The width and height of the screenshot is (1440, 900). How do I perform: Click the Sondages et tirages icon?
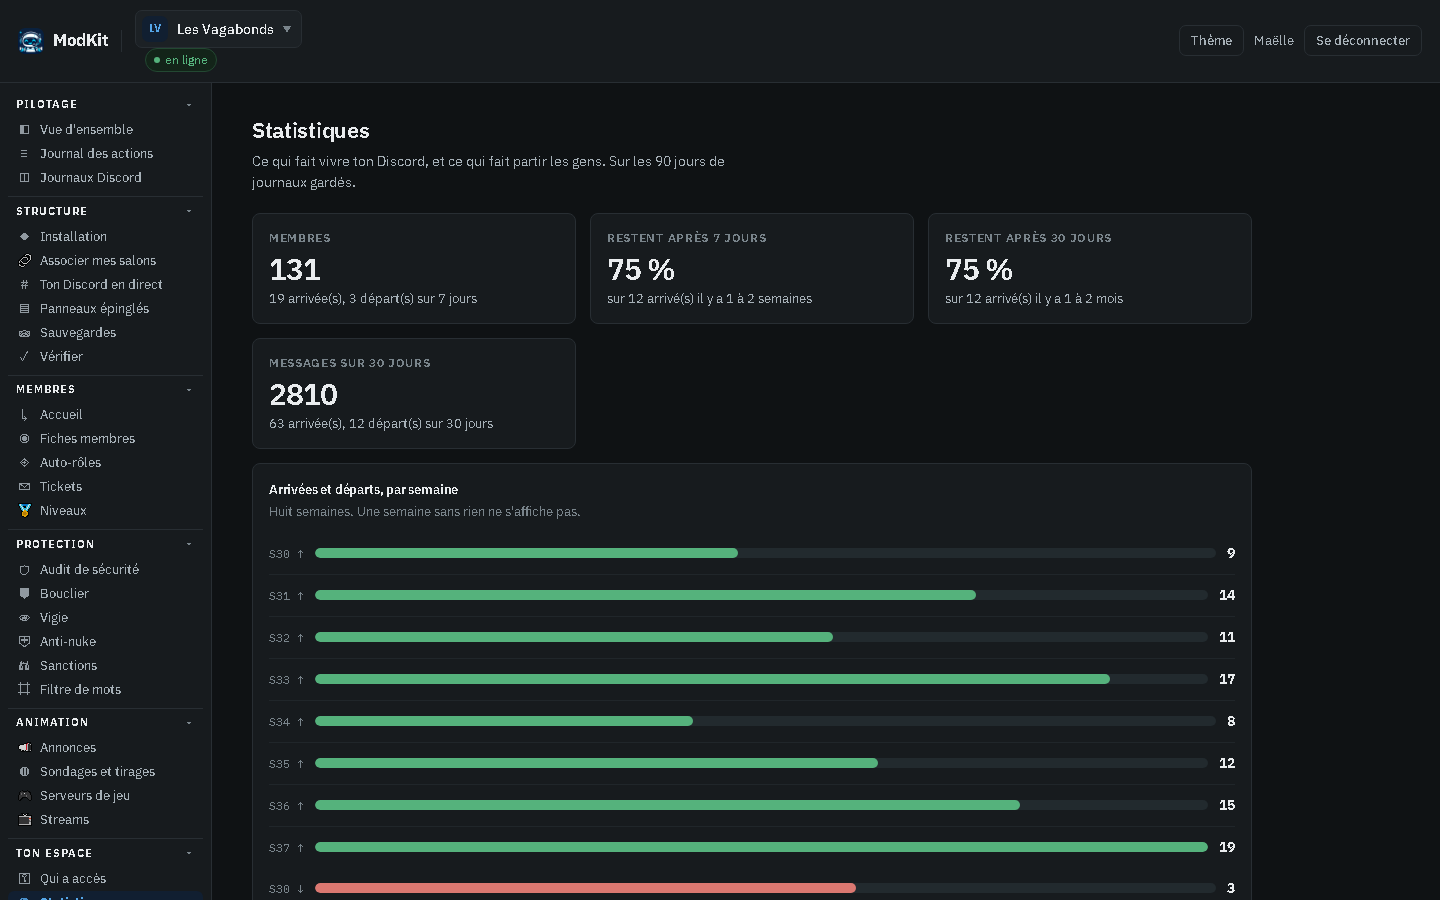tap(25, 771)
